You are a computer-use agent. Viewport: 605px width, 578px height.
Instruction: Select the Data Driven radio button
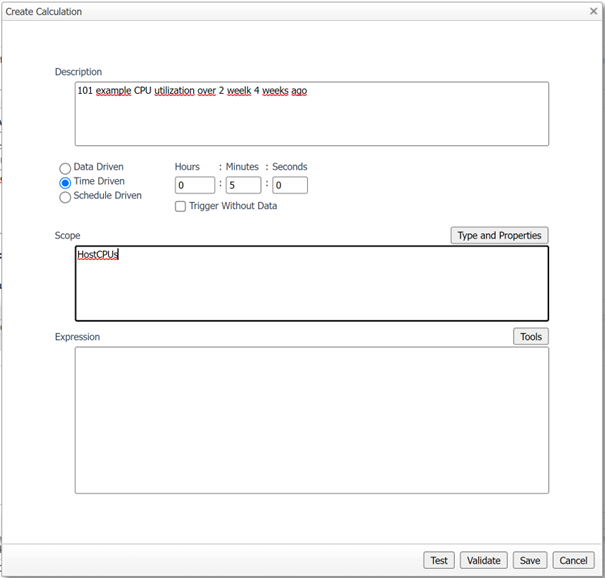pos(66,169)
